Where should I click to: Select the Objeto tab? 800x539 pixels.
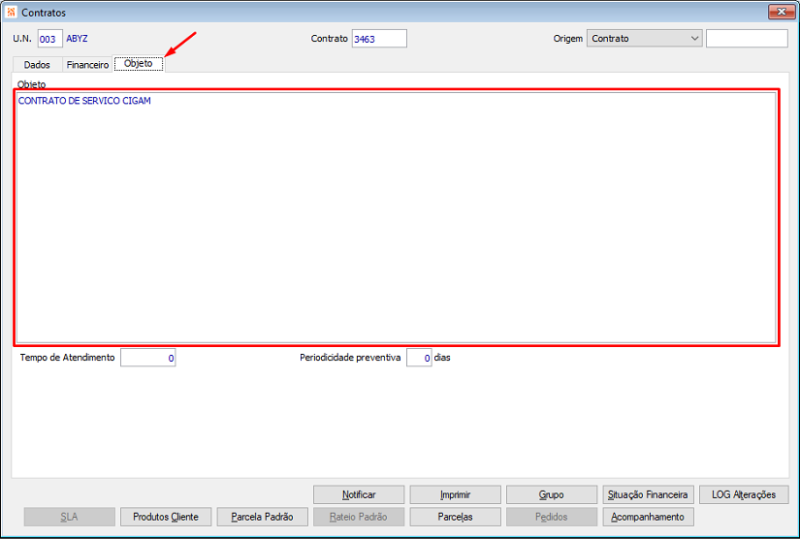(x=138, y=64)
